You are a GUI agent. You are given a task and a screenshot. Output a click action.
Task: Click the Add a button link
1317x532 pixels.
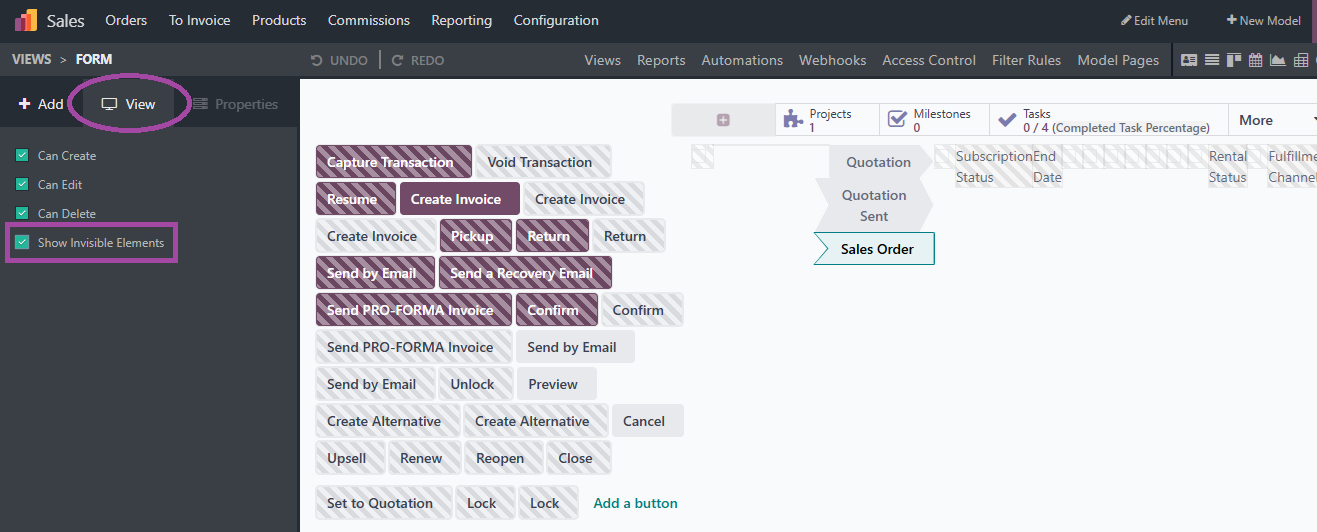coord(635,503)
